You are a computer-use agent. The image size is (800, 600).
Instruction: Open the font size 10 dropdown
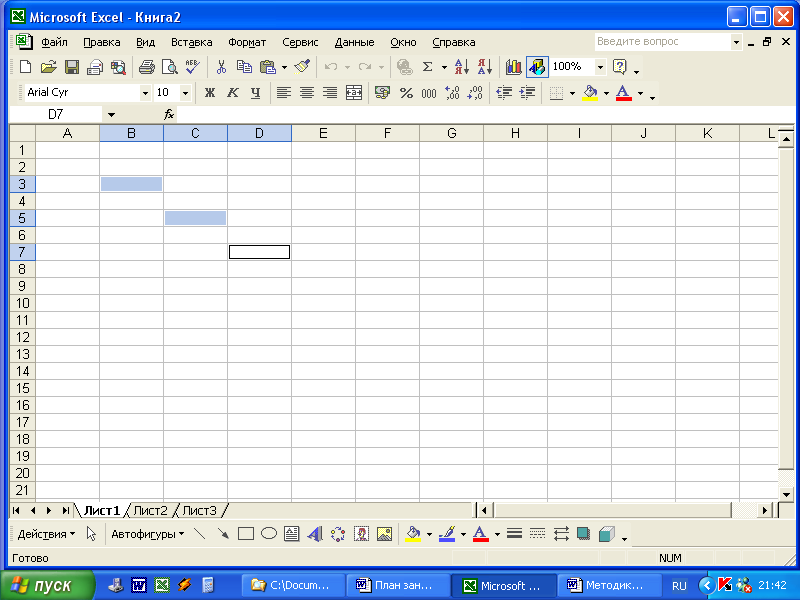[x=185, y=93]
